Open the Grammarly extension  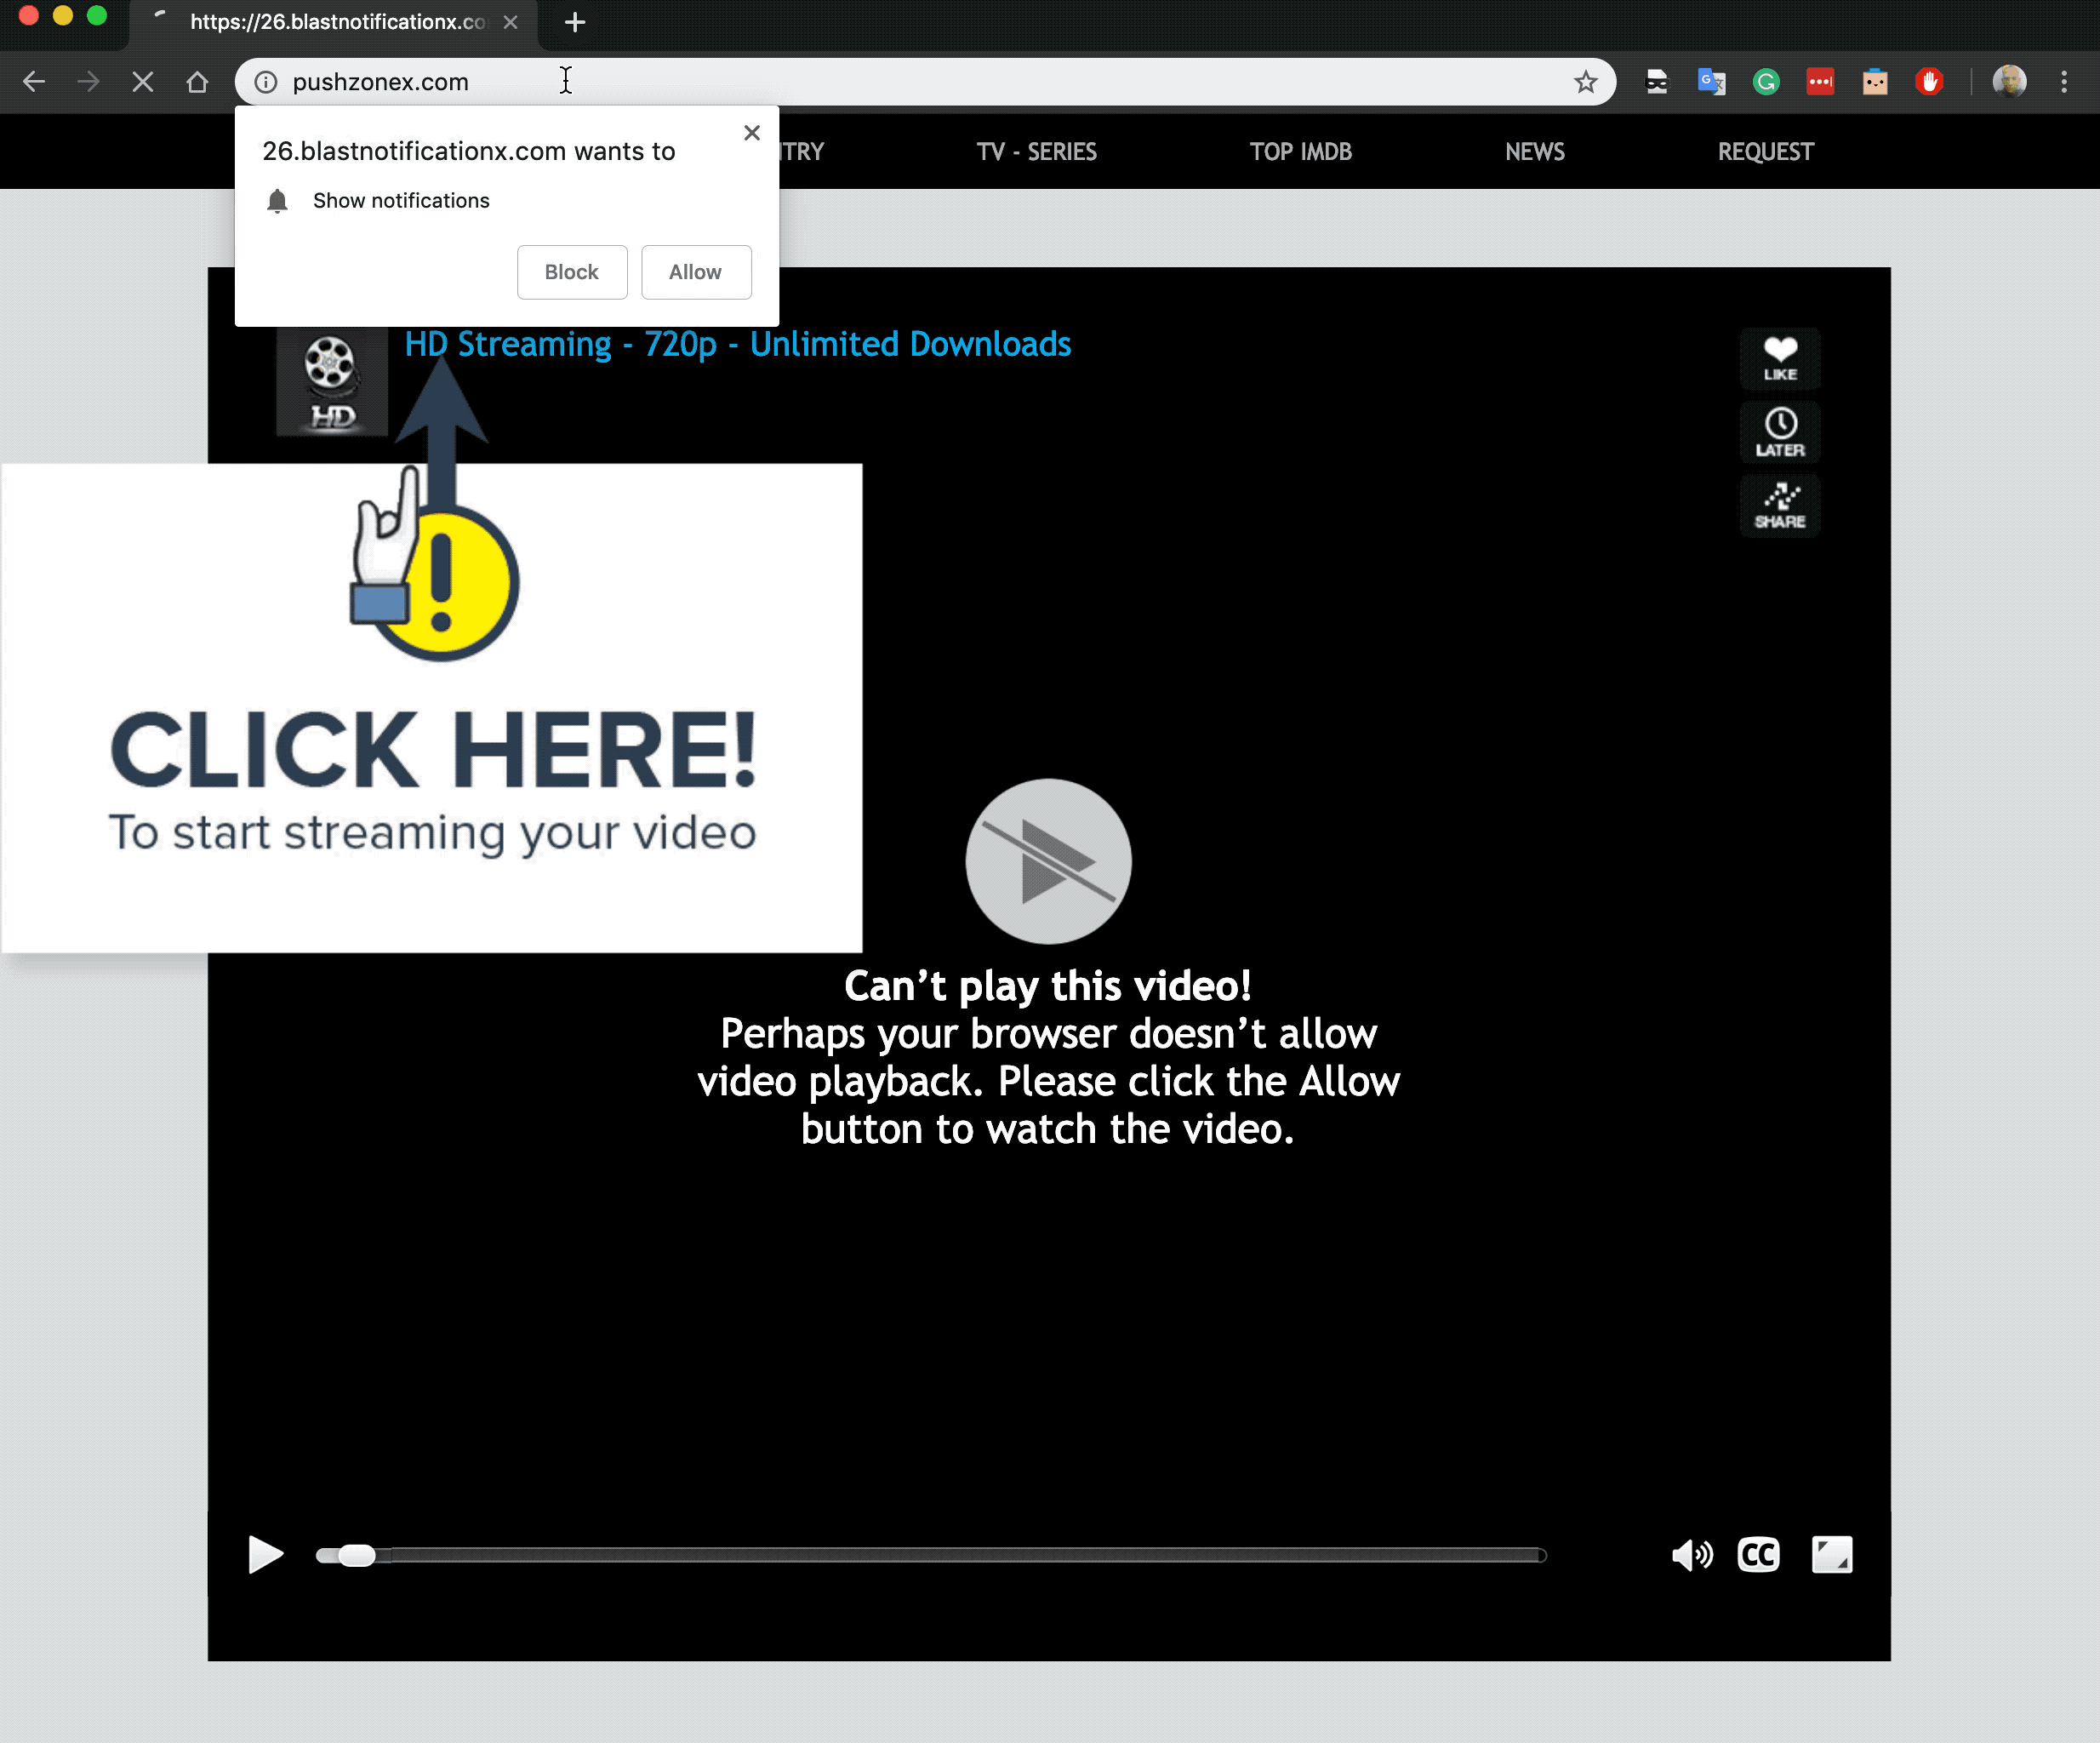point(1767,82)
